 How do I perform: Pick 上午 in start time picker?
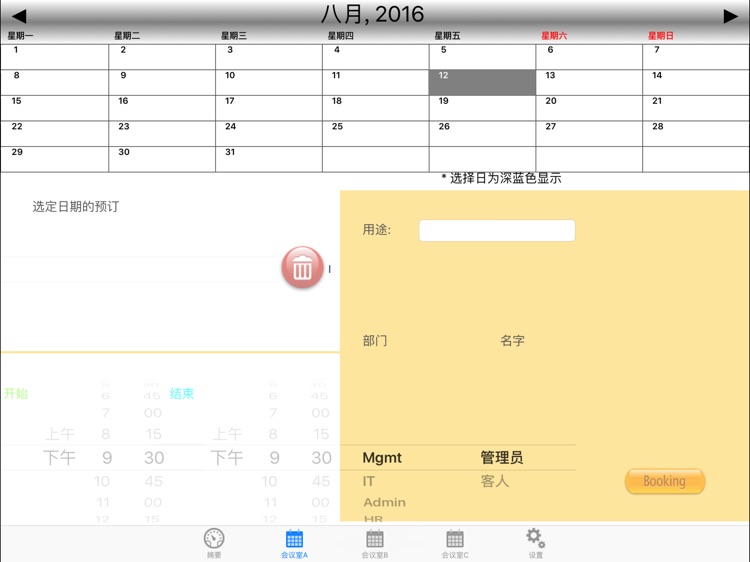[x=60, y=434]
